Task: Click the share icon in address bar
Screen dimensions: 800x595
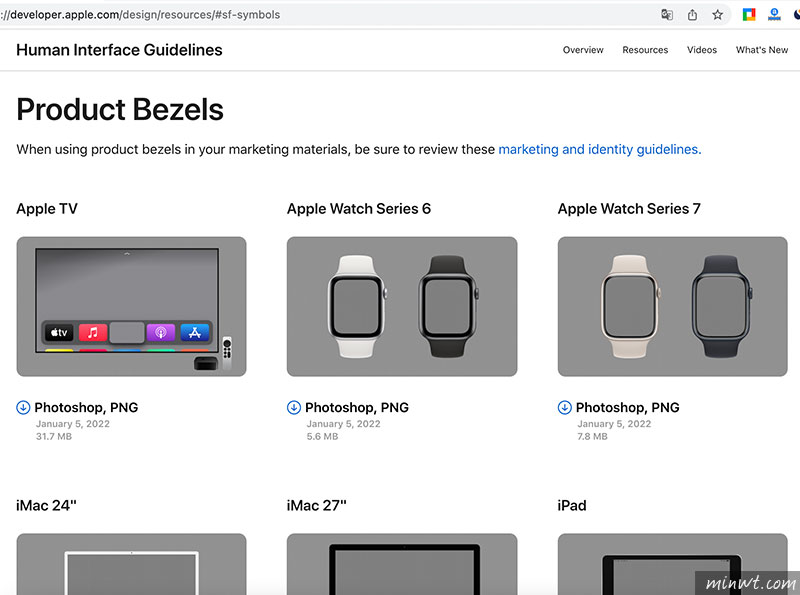Action: click(x=692, y=15)
